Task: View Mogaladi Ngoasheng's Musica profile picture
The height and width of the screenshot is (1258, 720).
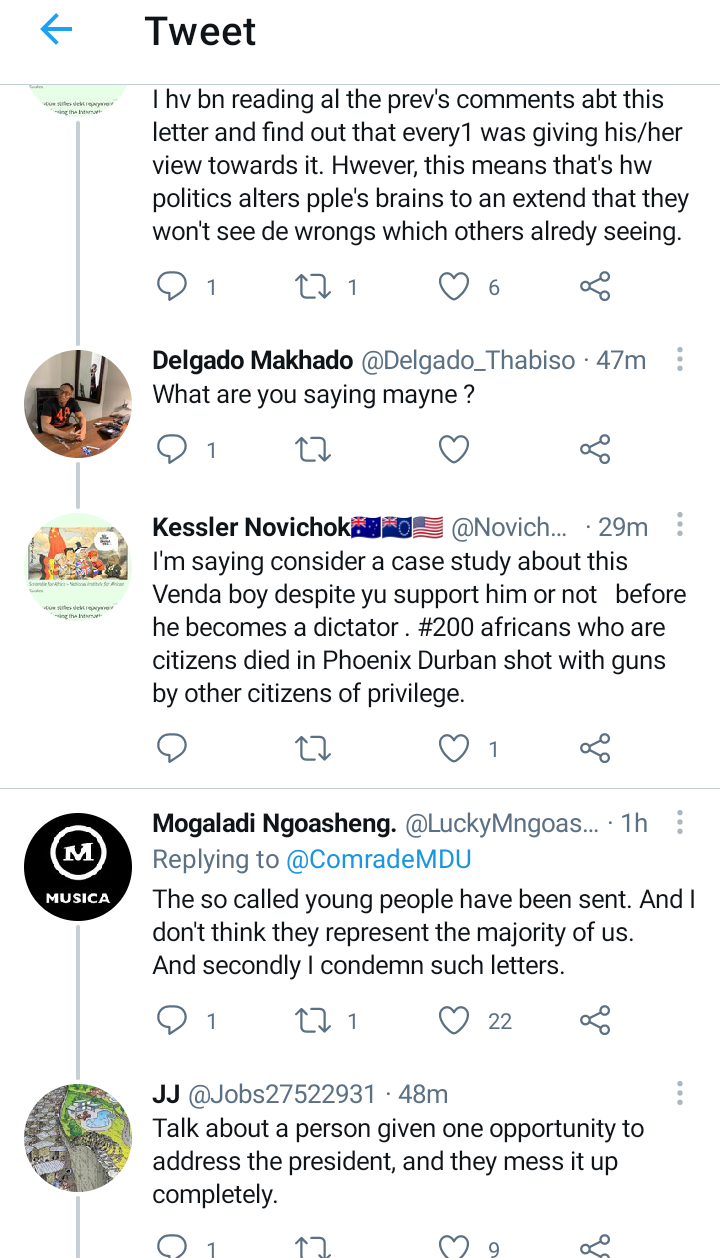Action: [x=78, y=866]
